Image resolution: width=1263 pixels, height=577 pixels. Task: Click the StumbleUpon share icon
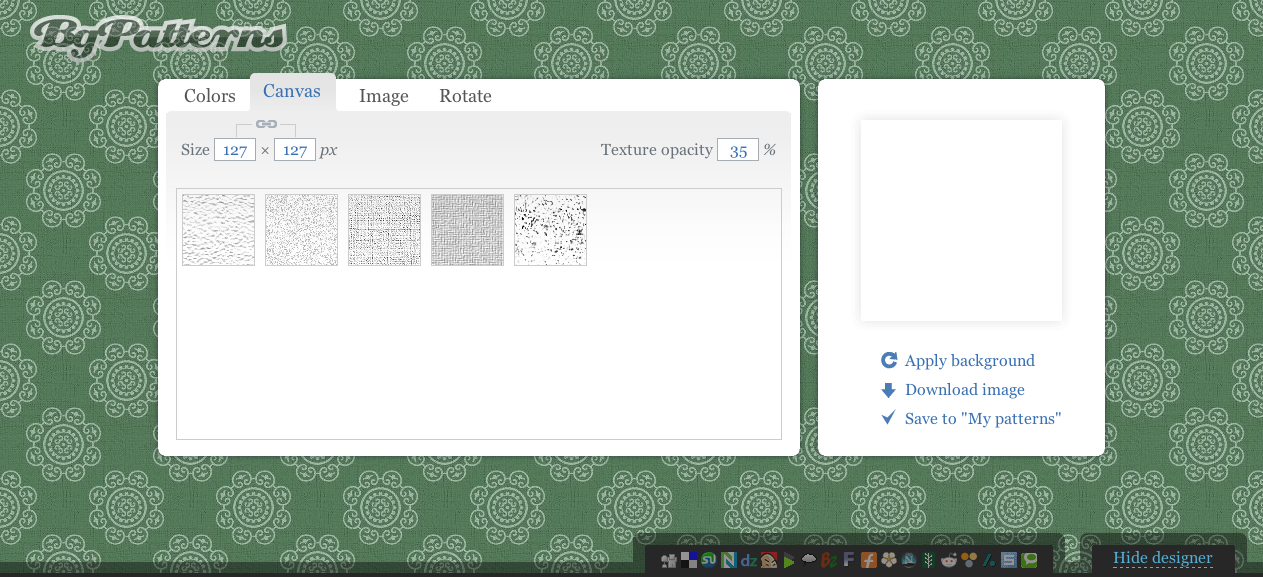[709, 560]
